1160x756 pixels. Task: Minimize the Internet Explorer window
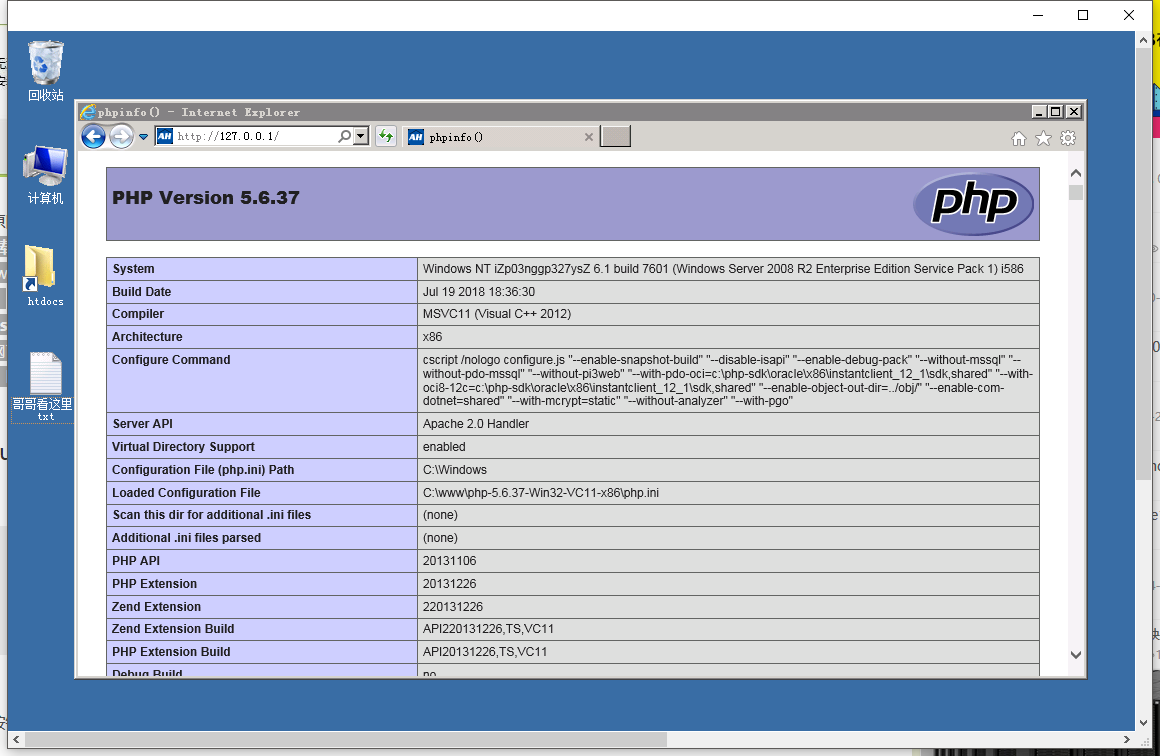tap(1039, 112)
